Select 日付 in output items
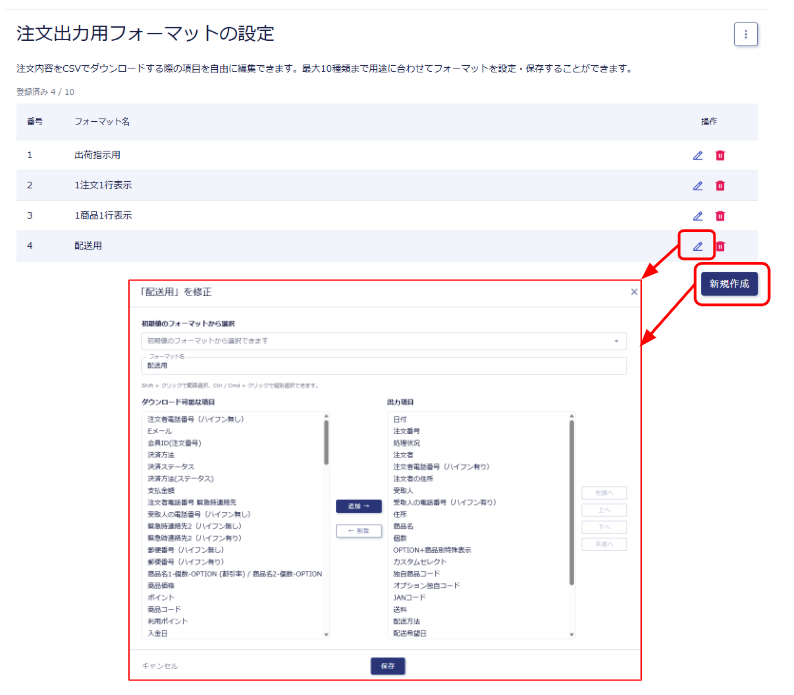This screenshot has height=695, width=794. point(400,419)
